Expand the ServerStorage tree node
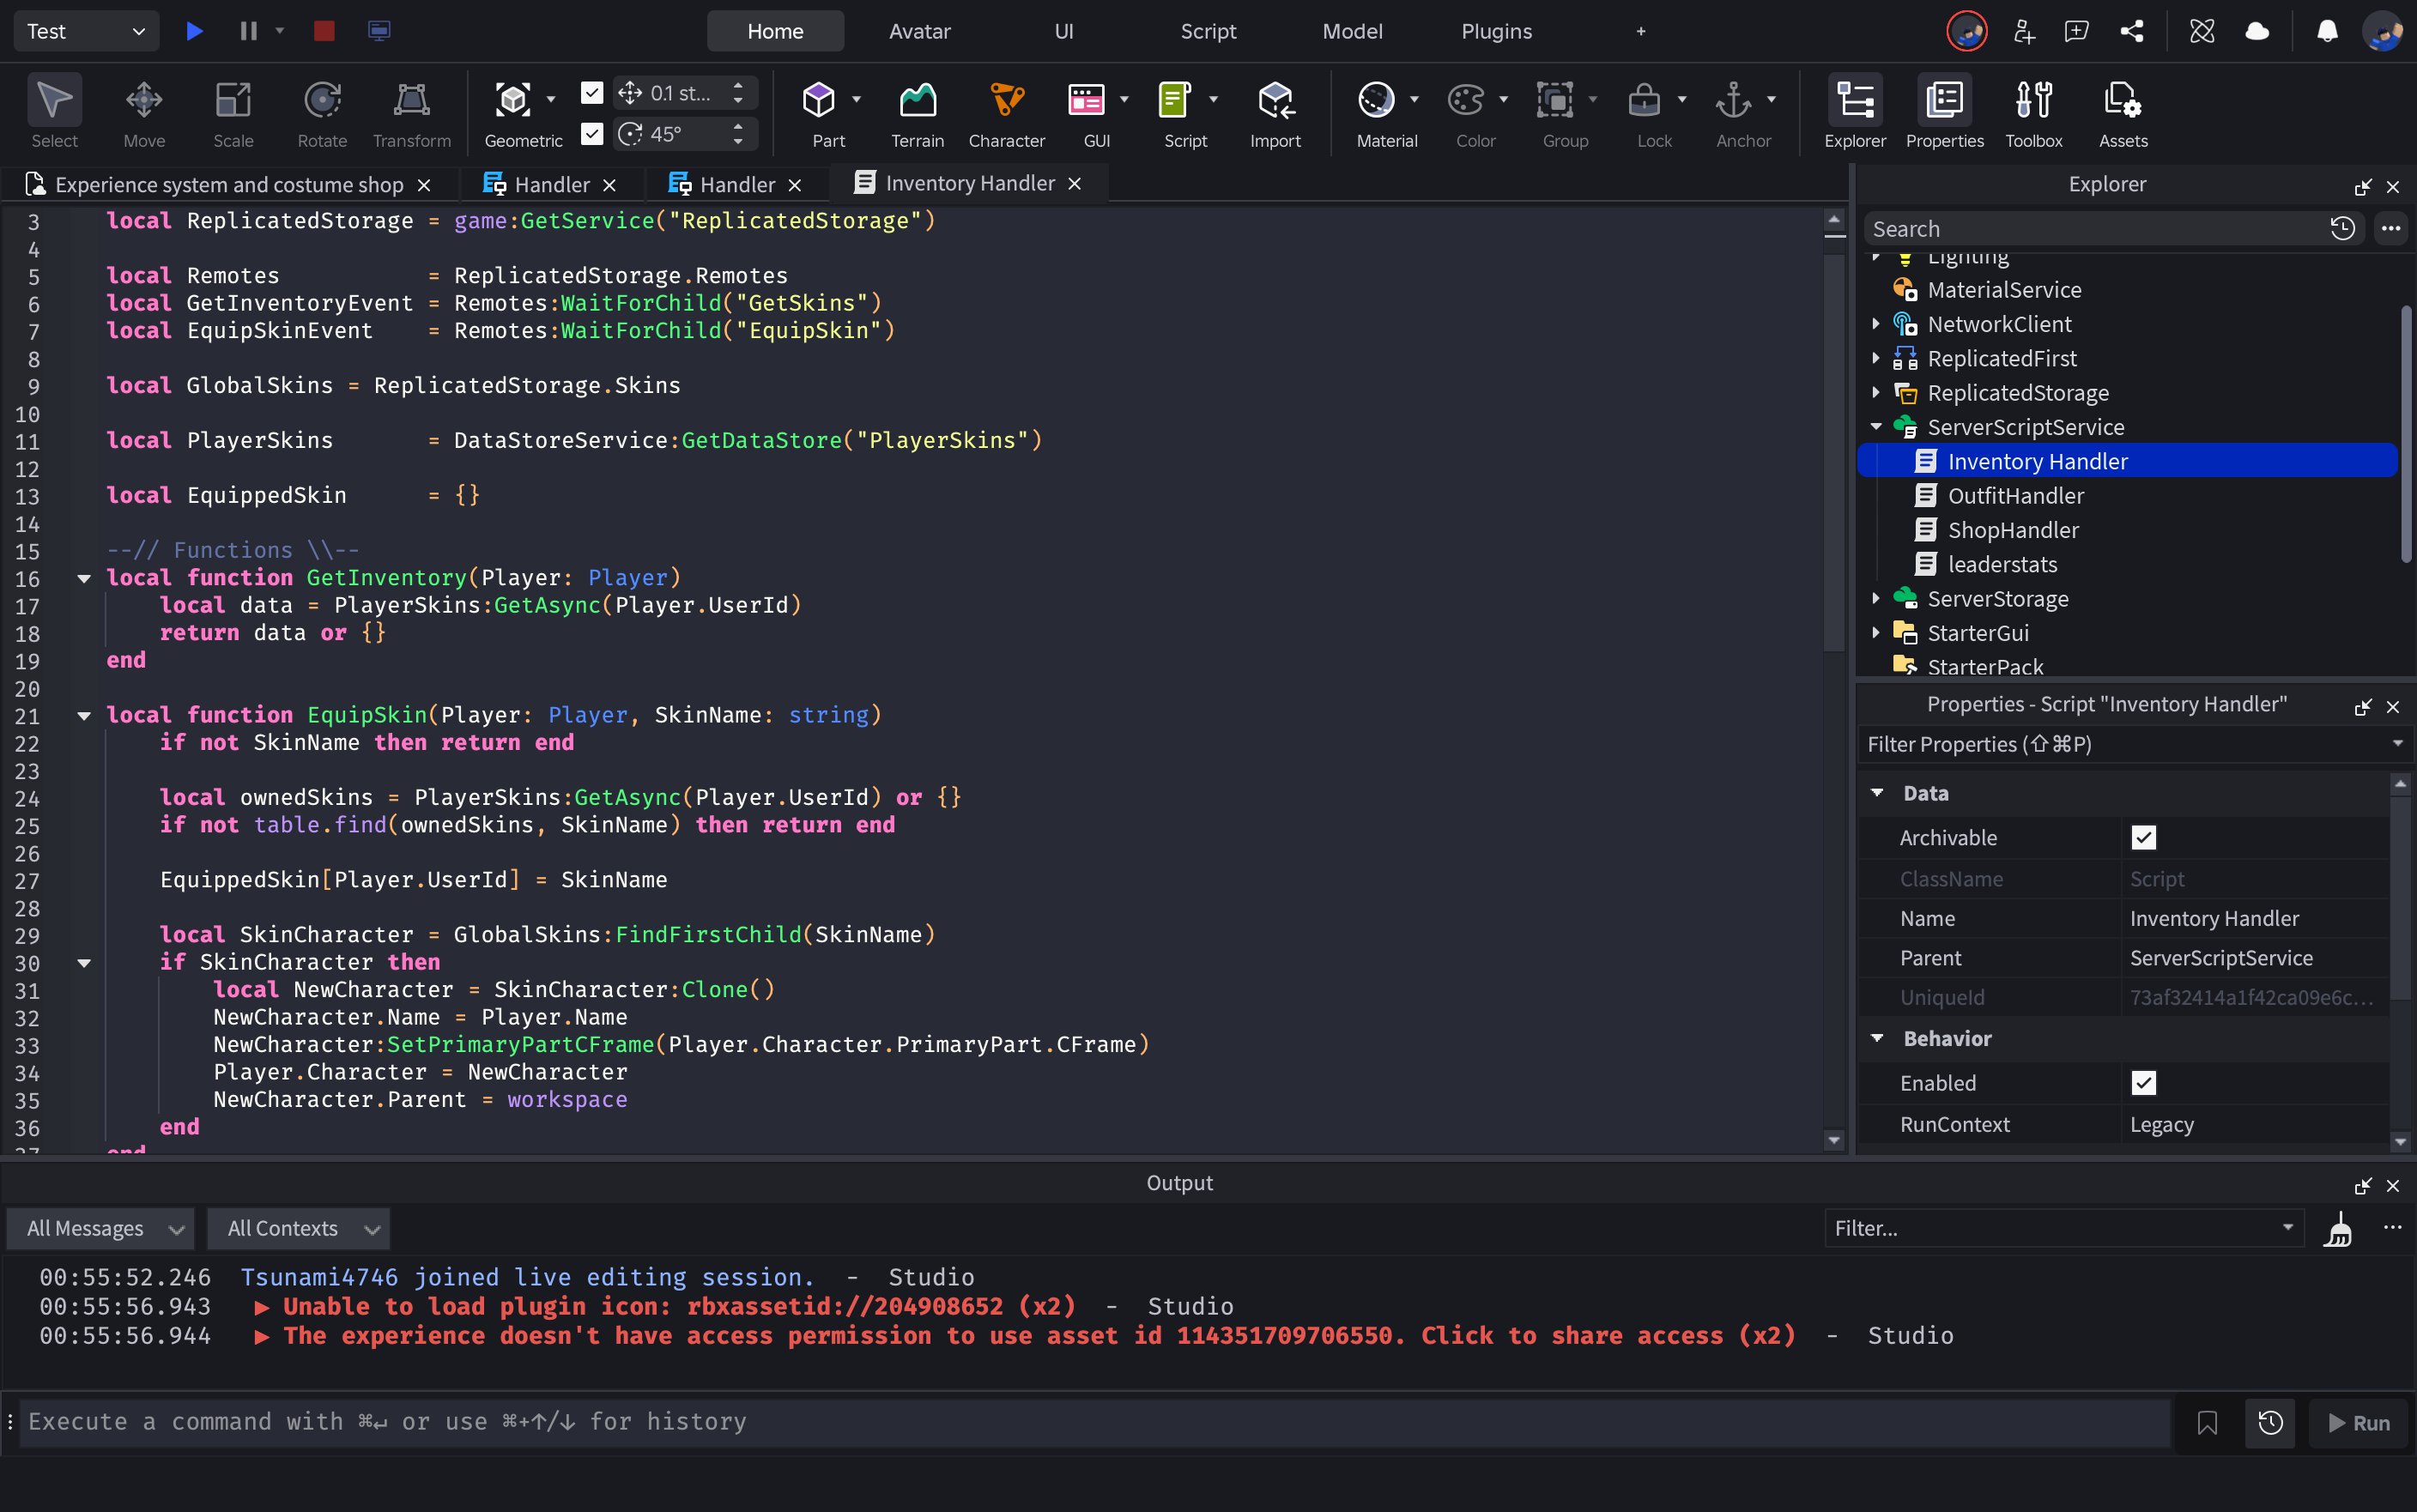The width and height of the screenshot is (2417, 1512). point(1876,599)
